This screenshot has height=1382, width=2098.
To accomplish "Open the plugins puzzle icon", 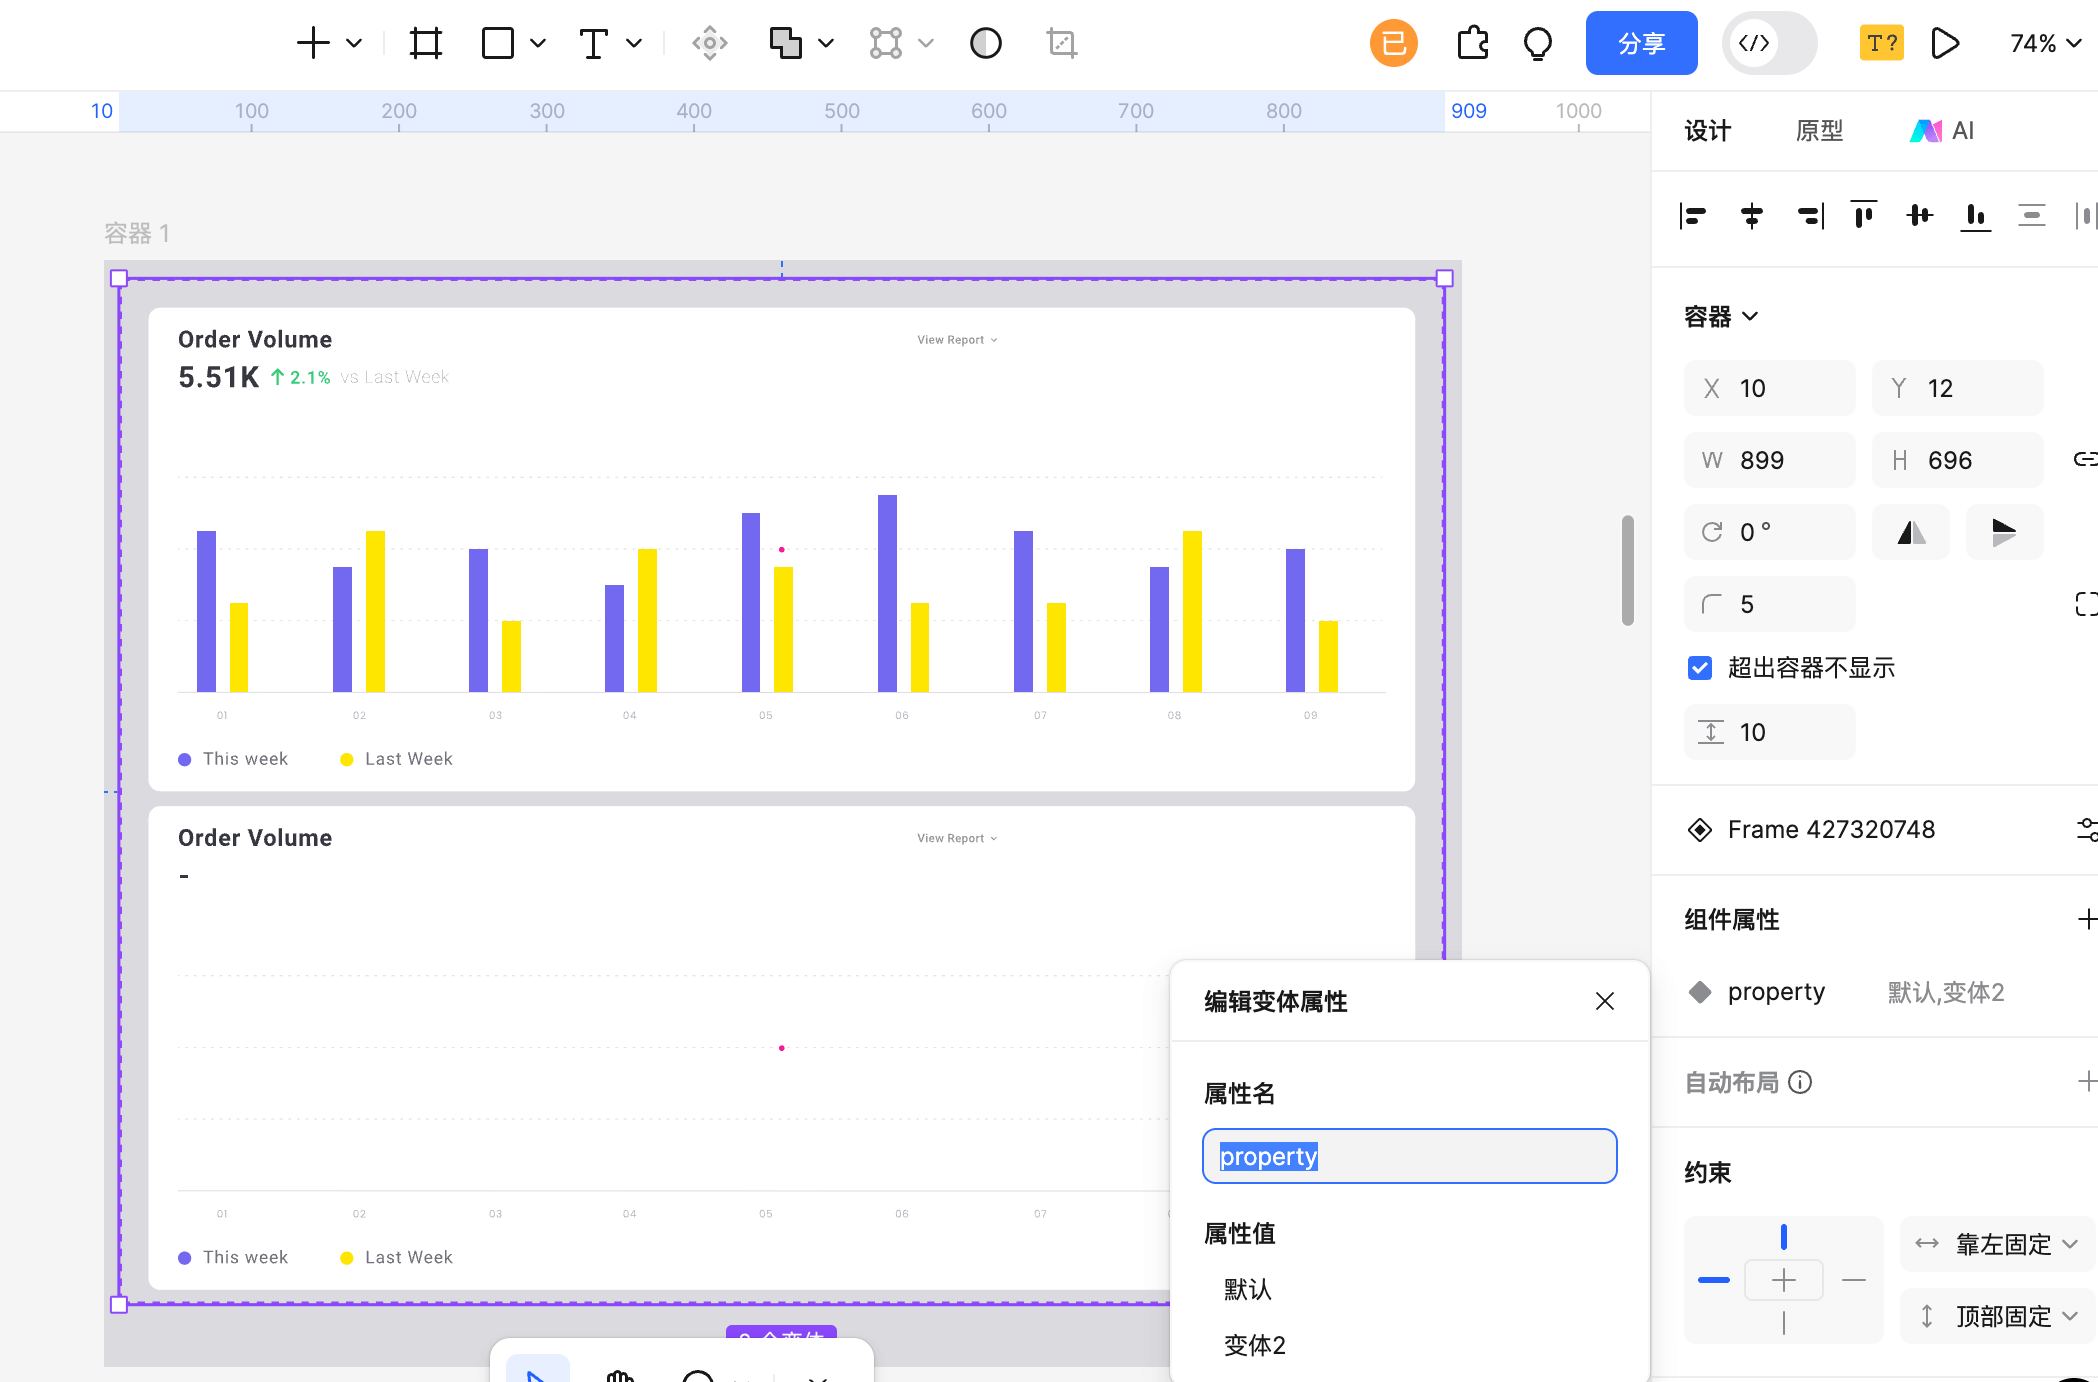I will tap(1472, 43).
